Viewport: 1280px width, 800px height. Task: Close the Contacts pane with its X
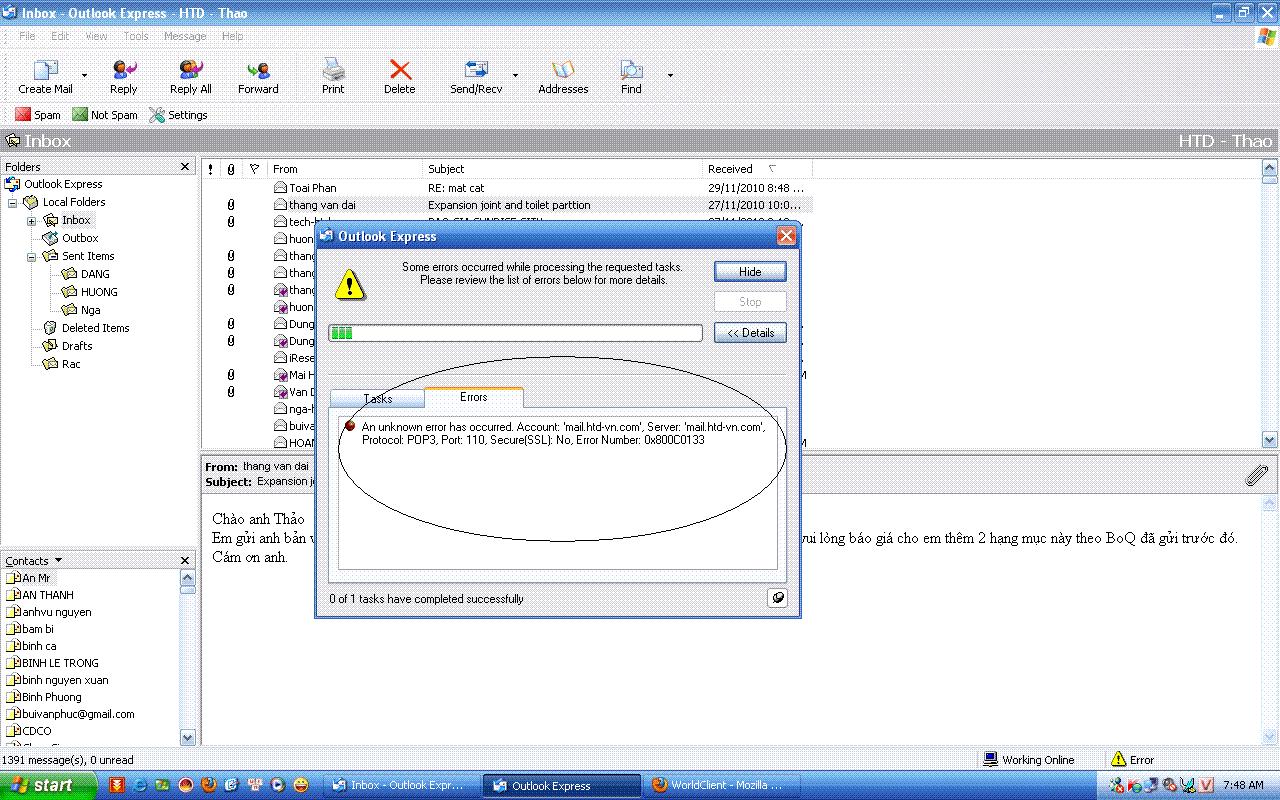(185, 561)
